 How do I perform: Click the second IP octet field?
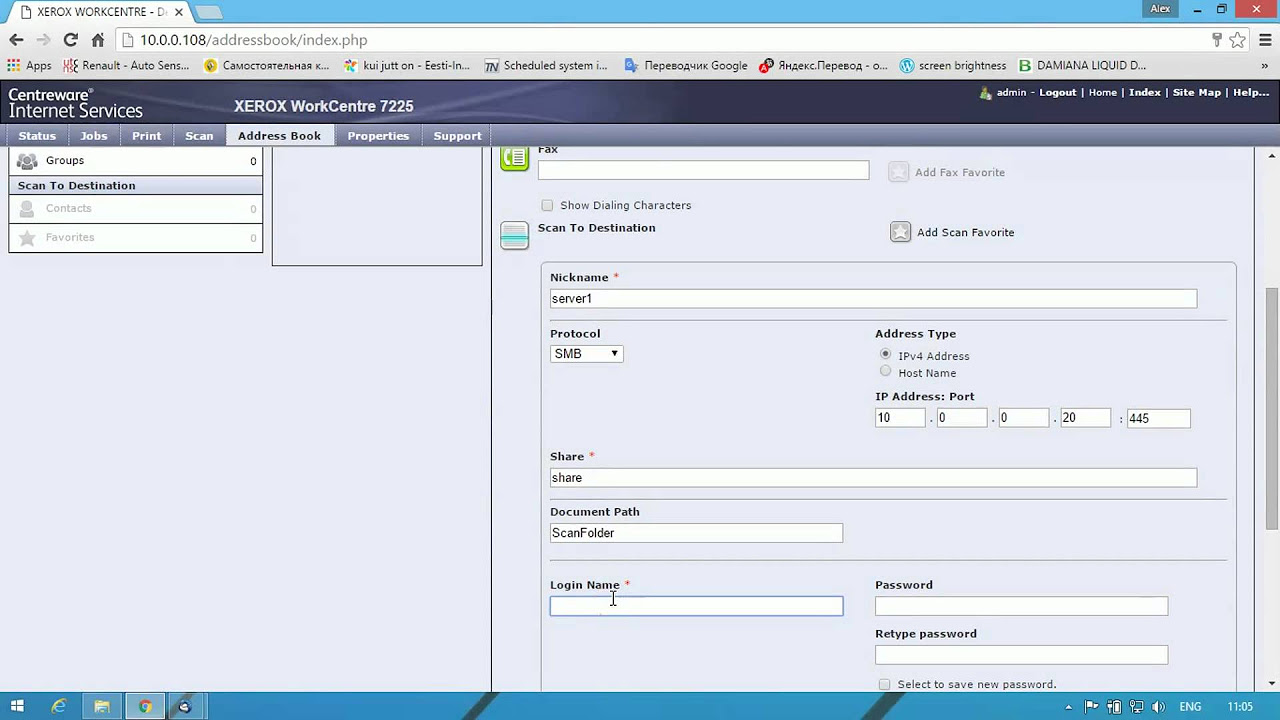pos(962,418)
